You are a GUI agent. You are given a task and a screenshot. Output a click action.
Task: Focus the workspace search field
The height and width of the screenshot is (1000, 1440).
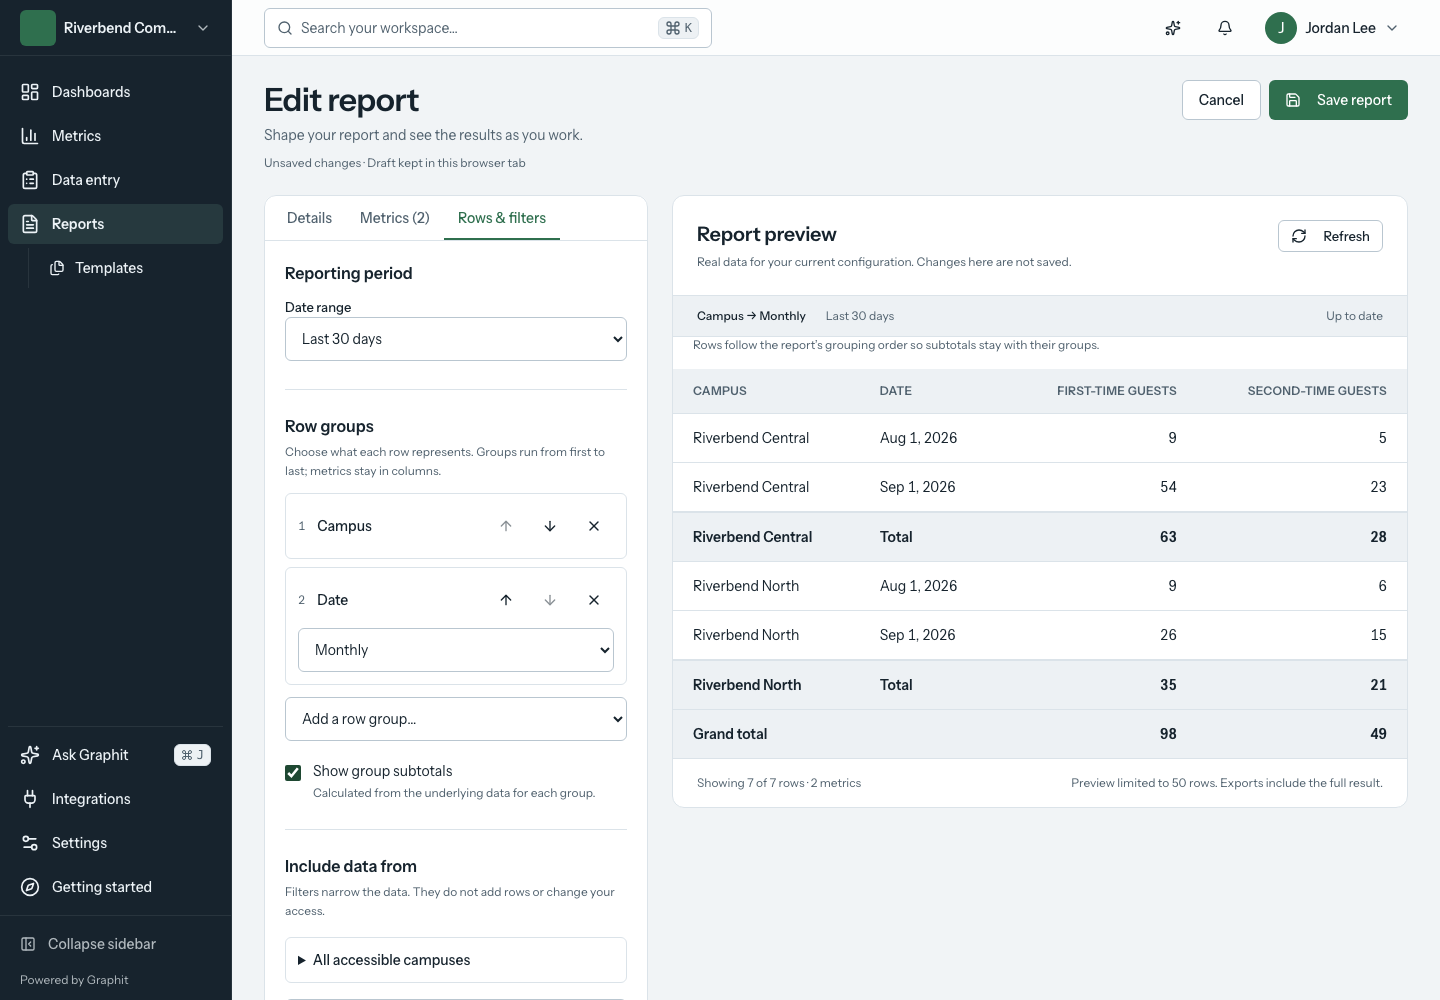coord(488,28)
